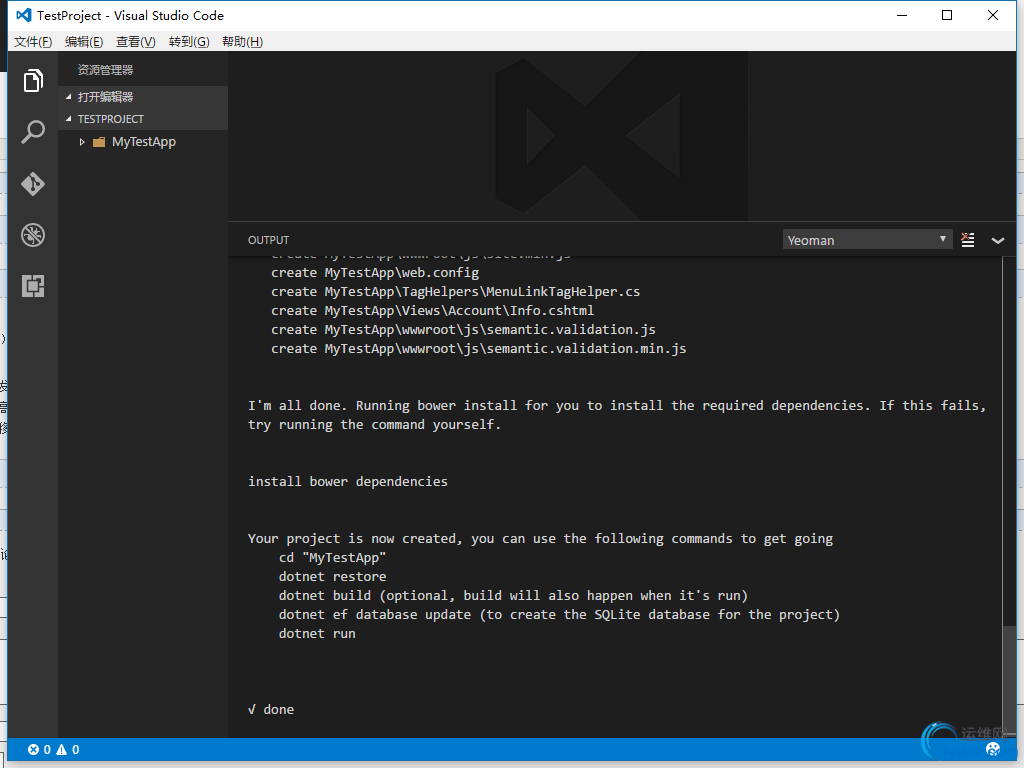This screenshot has height=768, width=1024.
Task: Open the 编辑(E) menu
Action: click(x=84, y=42)
